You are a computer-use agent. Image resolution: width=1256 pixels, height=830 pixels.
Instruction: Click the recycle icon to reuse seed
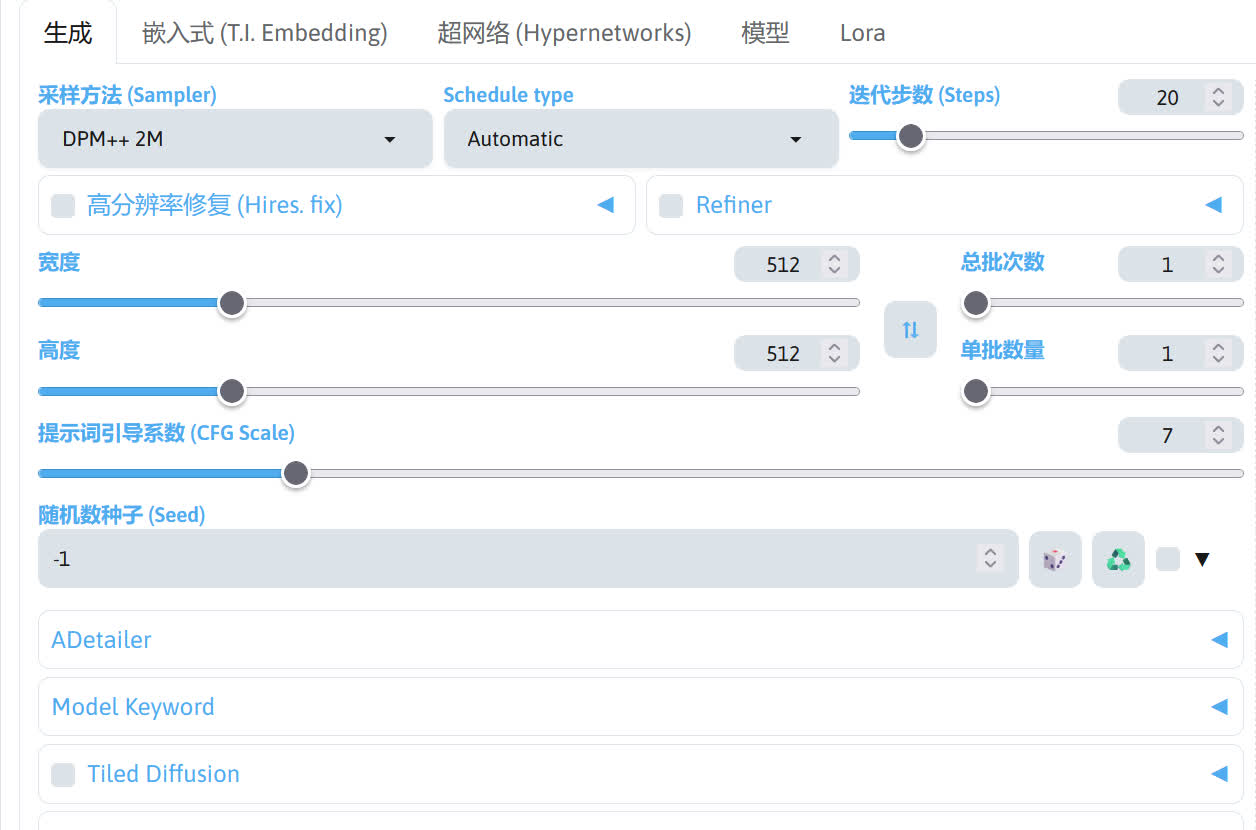1118,559
